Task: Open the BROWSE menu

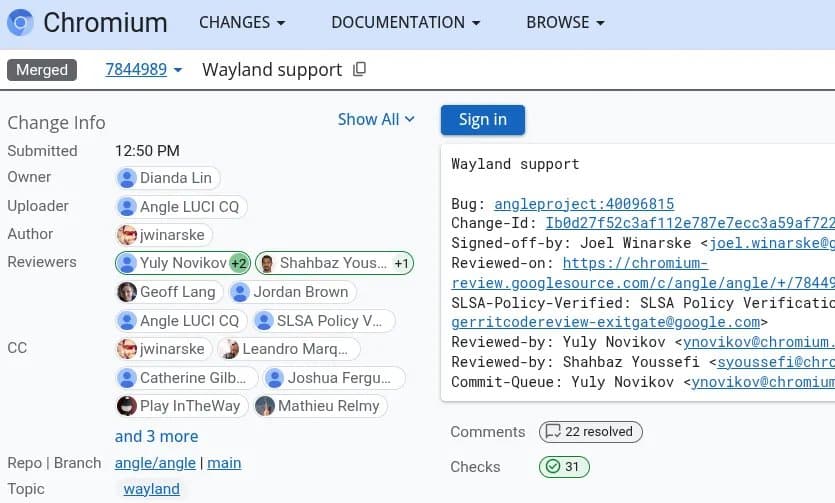Action: (566, 22)
